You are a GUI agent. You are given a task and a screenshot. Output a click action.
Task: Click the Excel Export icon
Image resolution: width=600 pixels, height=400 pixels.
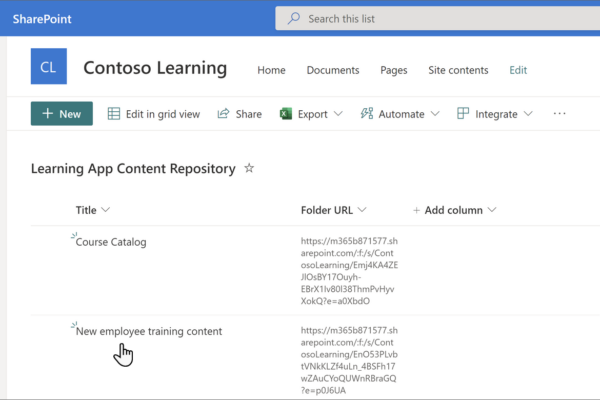(x=285, y=114)
